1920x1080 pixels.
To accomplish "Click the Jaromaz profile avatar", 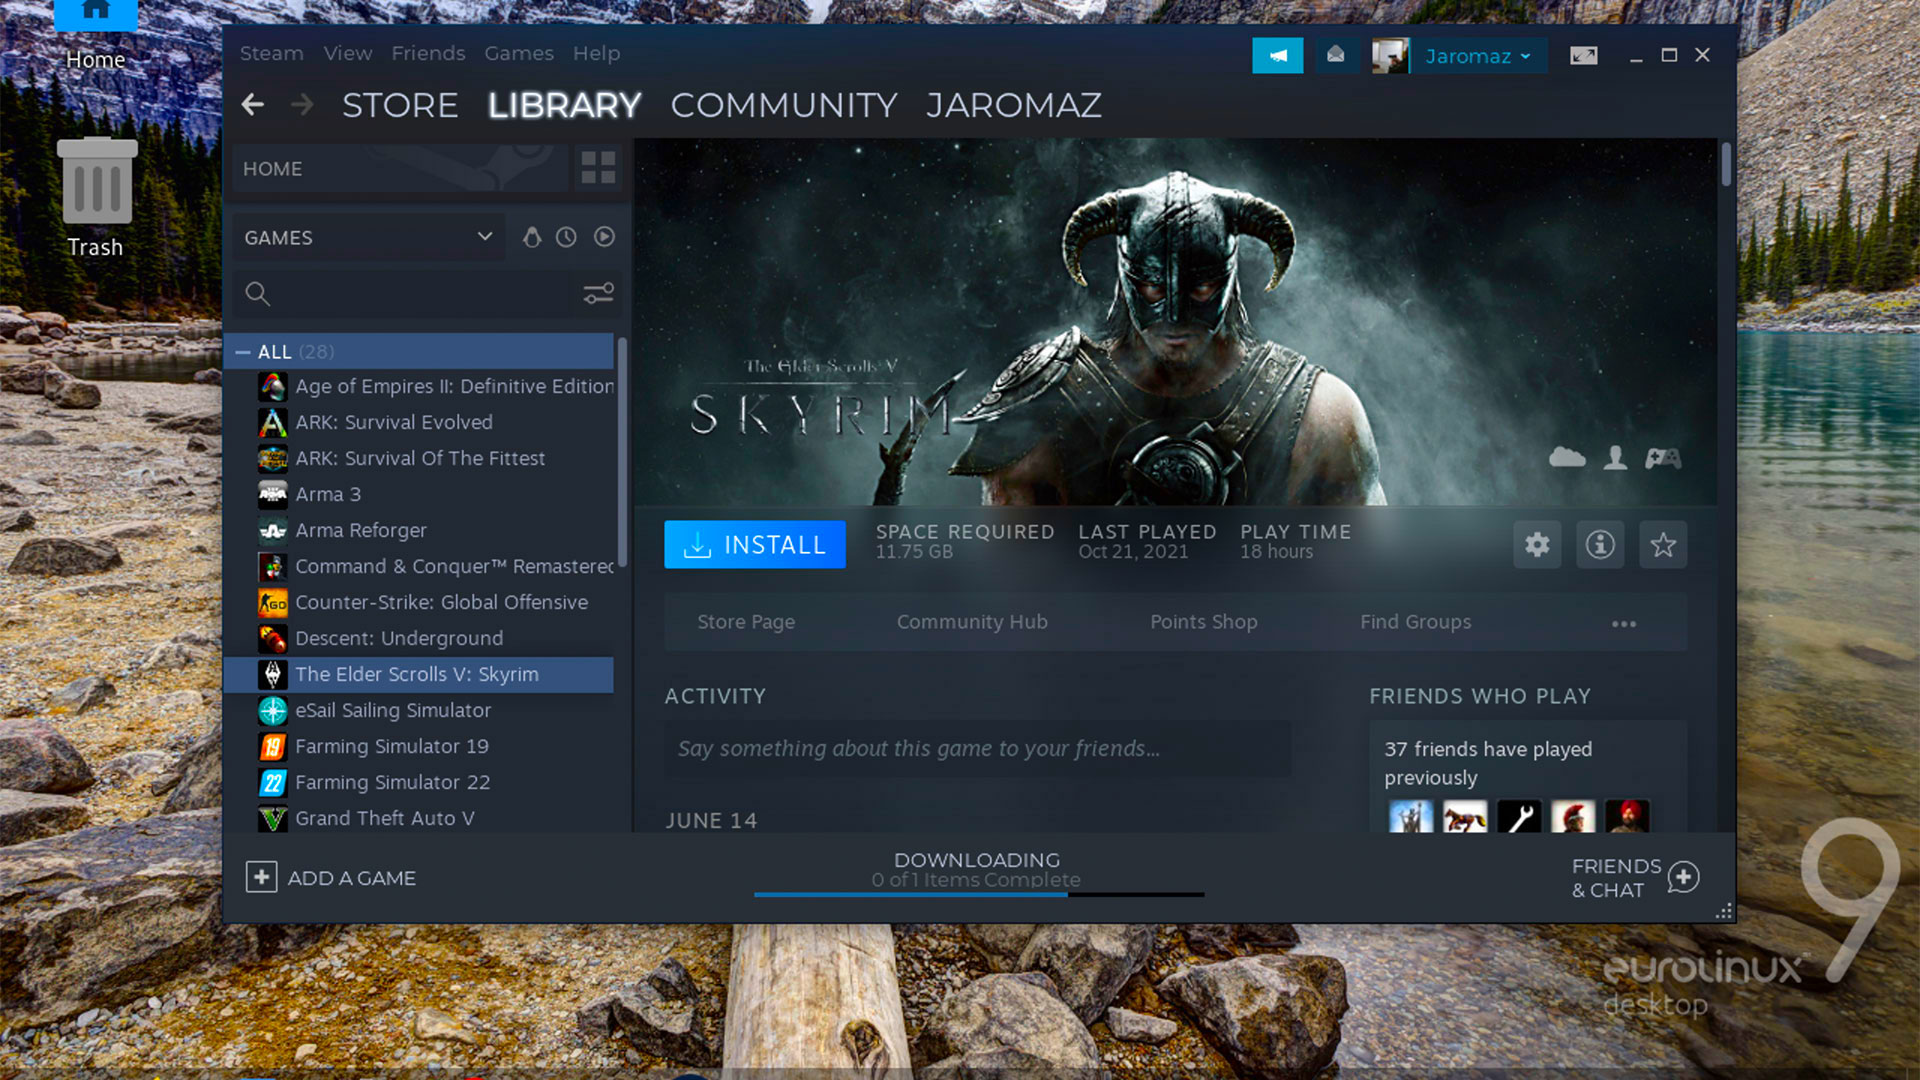I will pos(1390,56).
